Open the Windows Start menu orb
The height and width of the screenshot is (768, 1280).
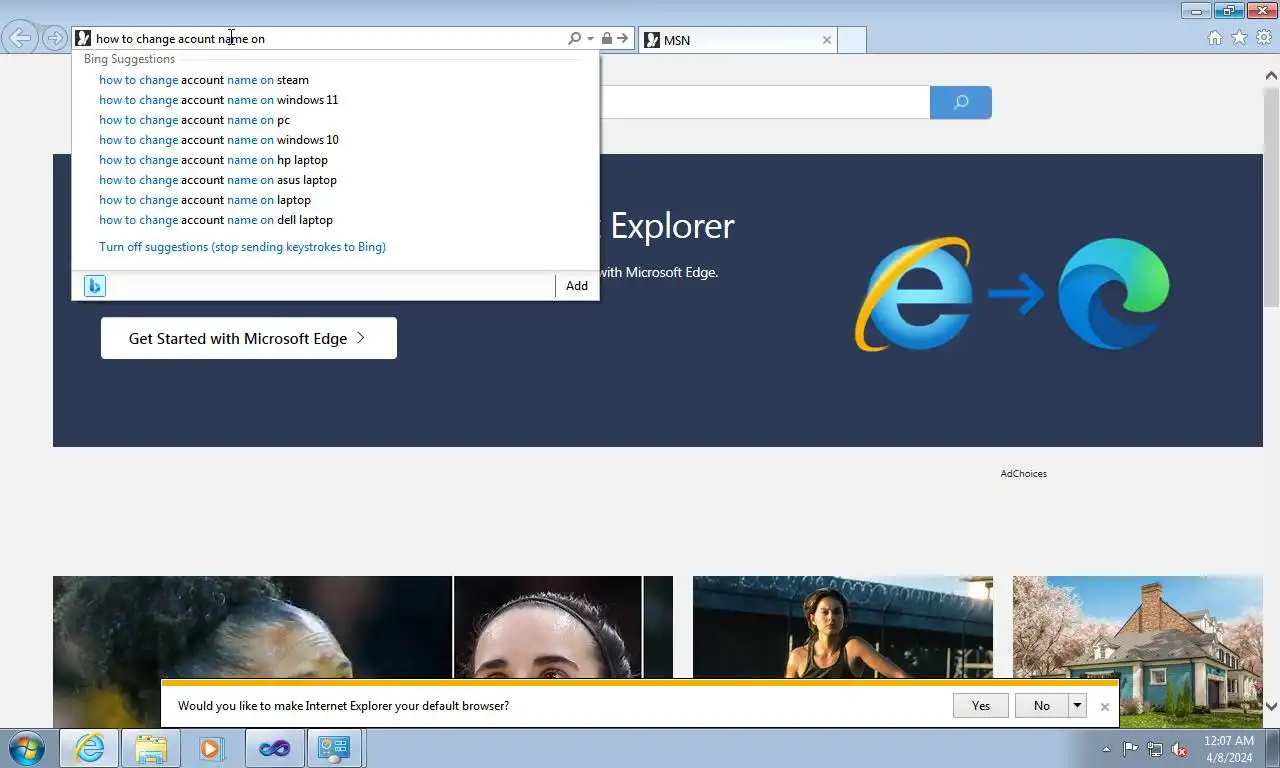(x=27, y=748)
